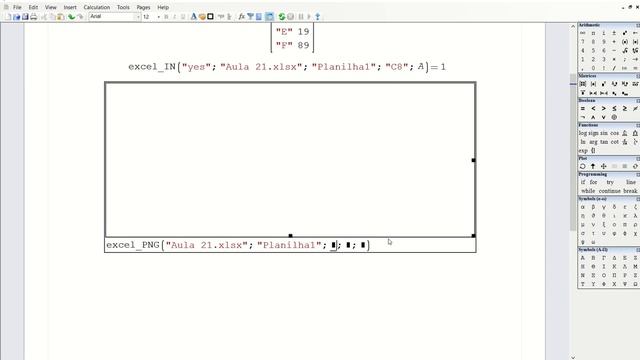Click "yes" argument in excel_IN formula
This screenshot has height=360, width=640.
tap(196, 67)
